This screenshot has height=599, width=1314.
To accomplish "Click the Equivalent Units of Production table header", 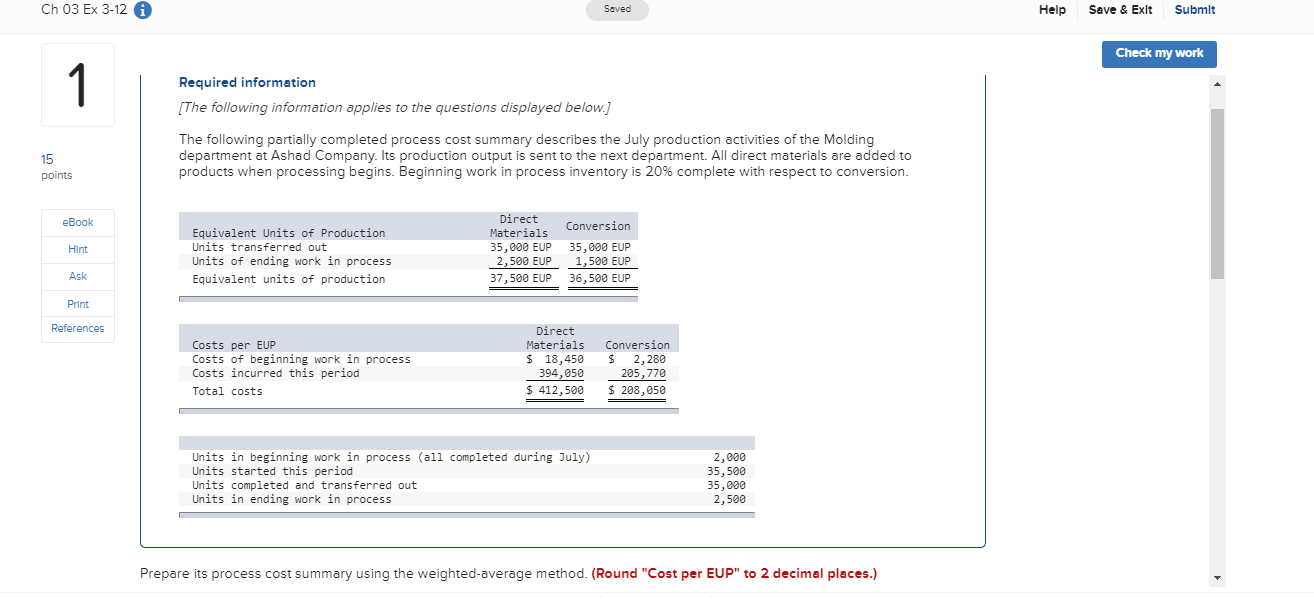I will tap(290, 232).
